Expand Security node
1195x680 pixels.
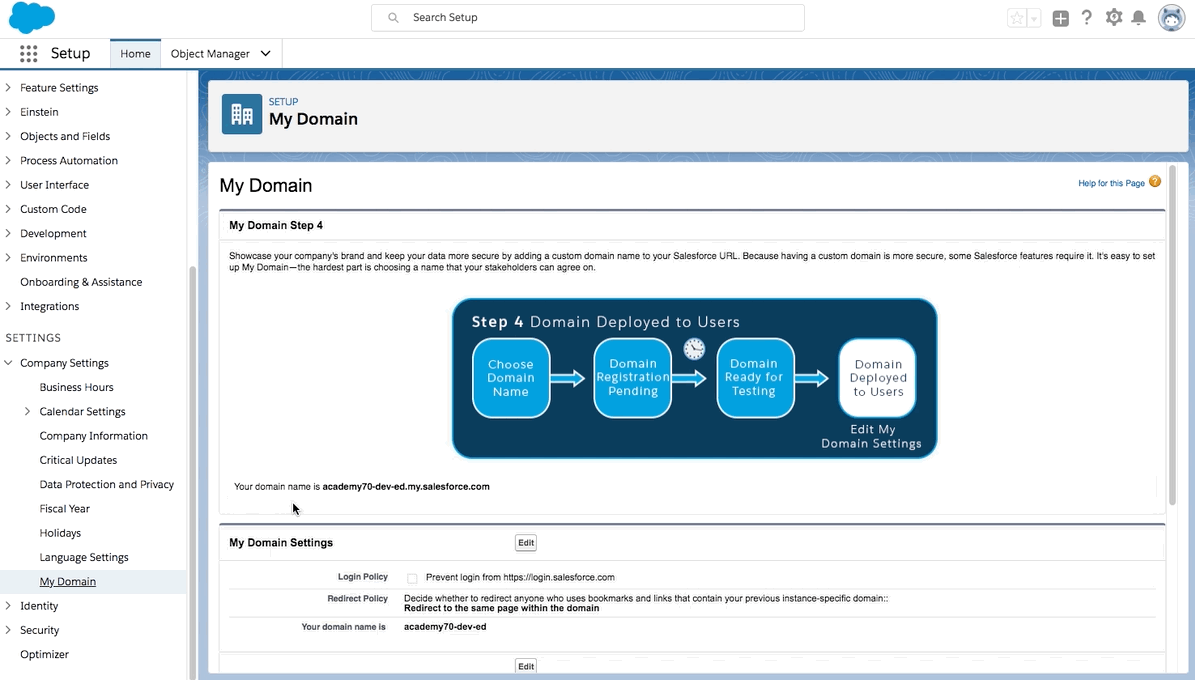(x=8, y=630)
